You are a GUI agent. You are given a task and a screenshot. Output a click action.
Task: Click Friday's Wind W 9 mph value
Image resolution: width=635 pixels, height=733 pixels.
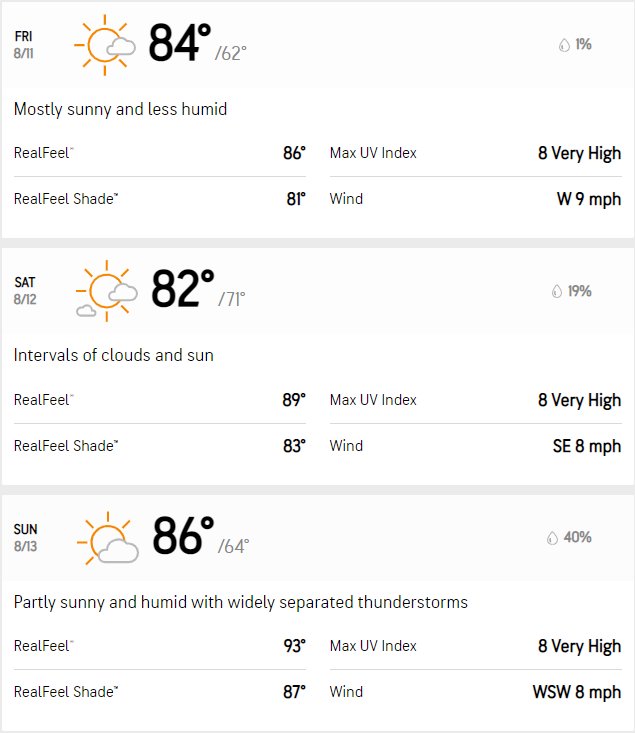[x=589, y=199]
